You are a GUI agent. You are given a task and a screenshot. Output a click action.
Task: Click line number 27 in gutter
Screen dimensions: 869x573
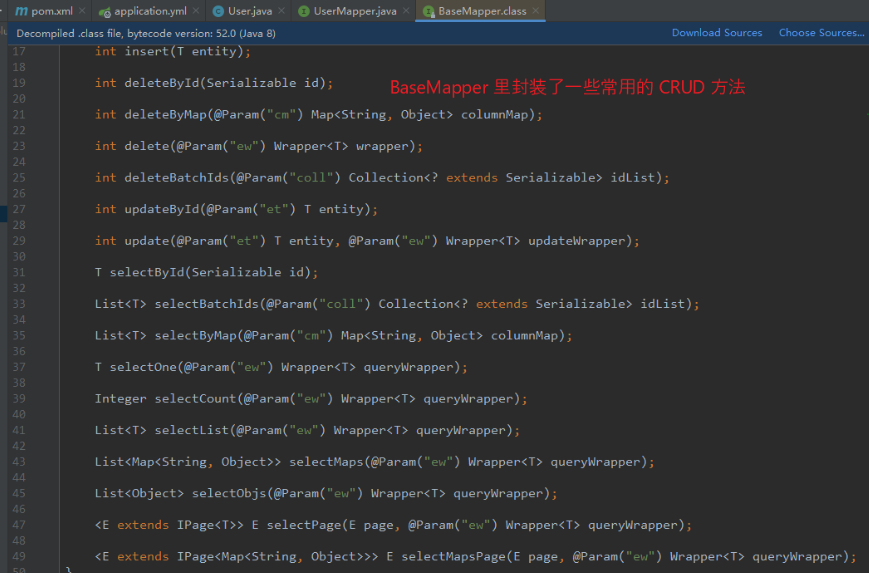pos(19,209)
